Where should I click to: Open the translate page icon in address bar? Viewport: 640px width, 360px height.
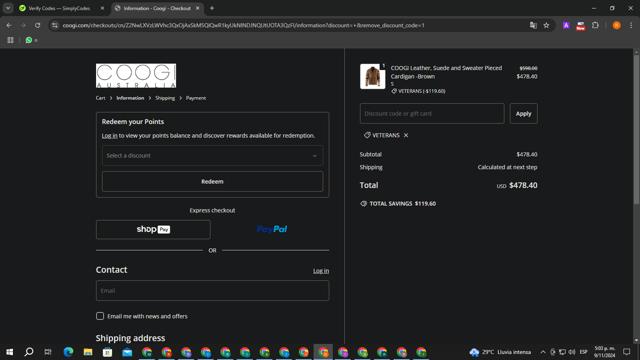[x=533, y=25]
